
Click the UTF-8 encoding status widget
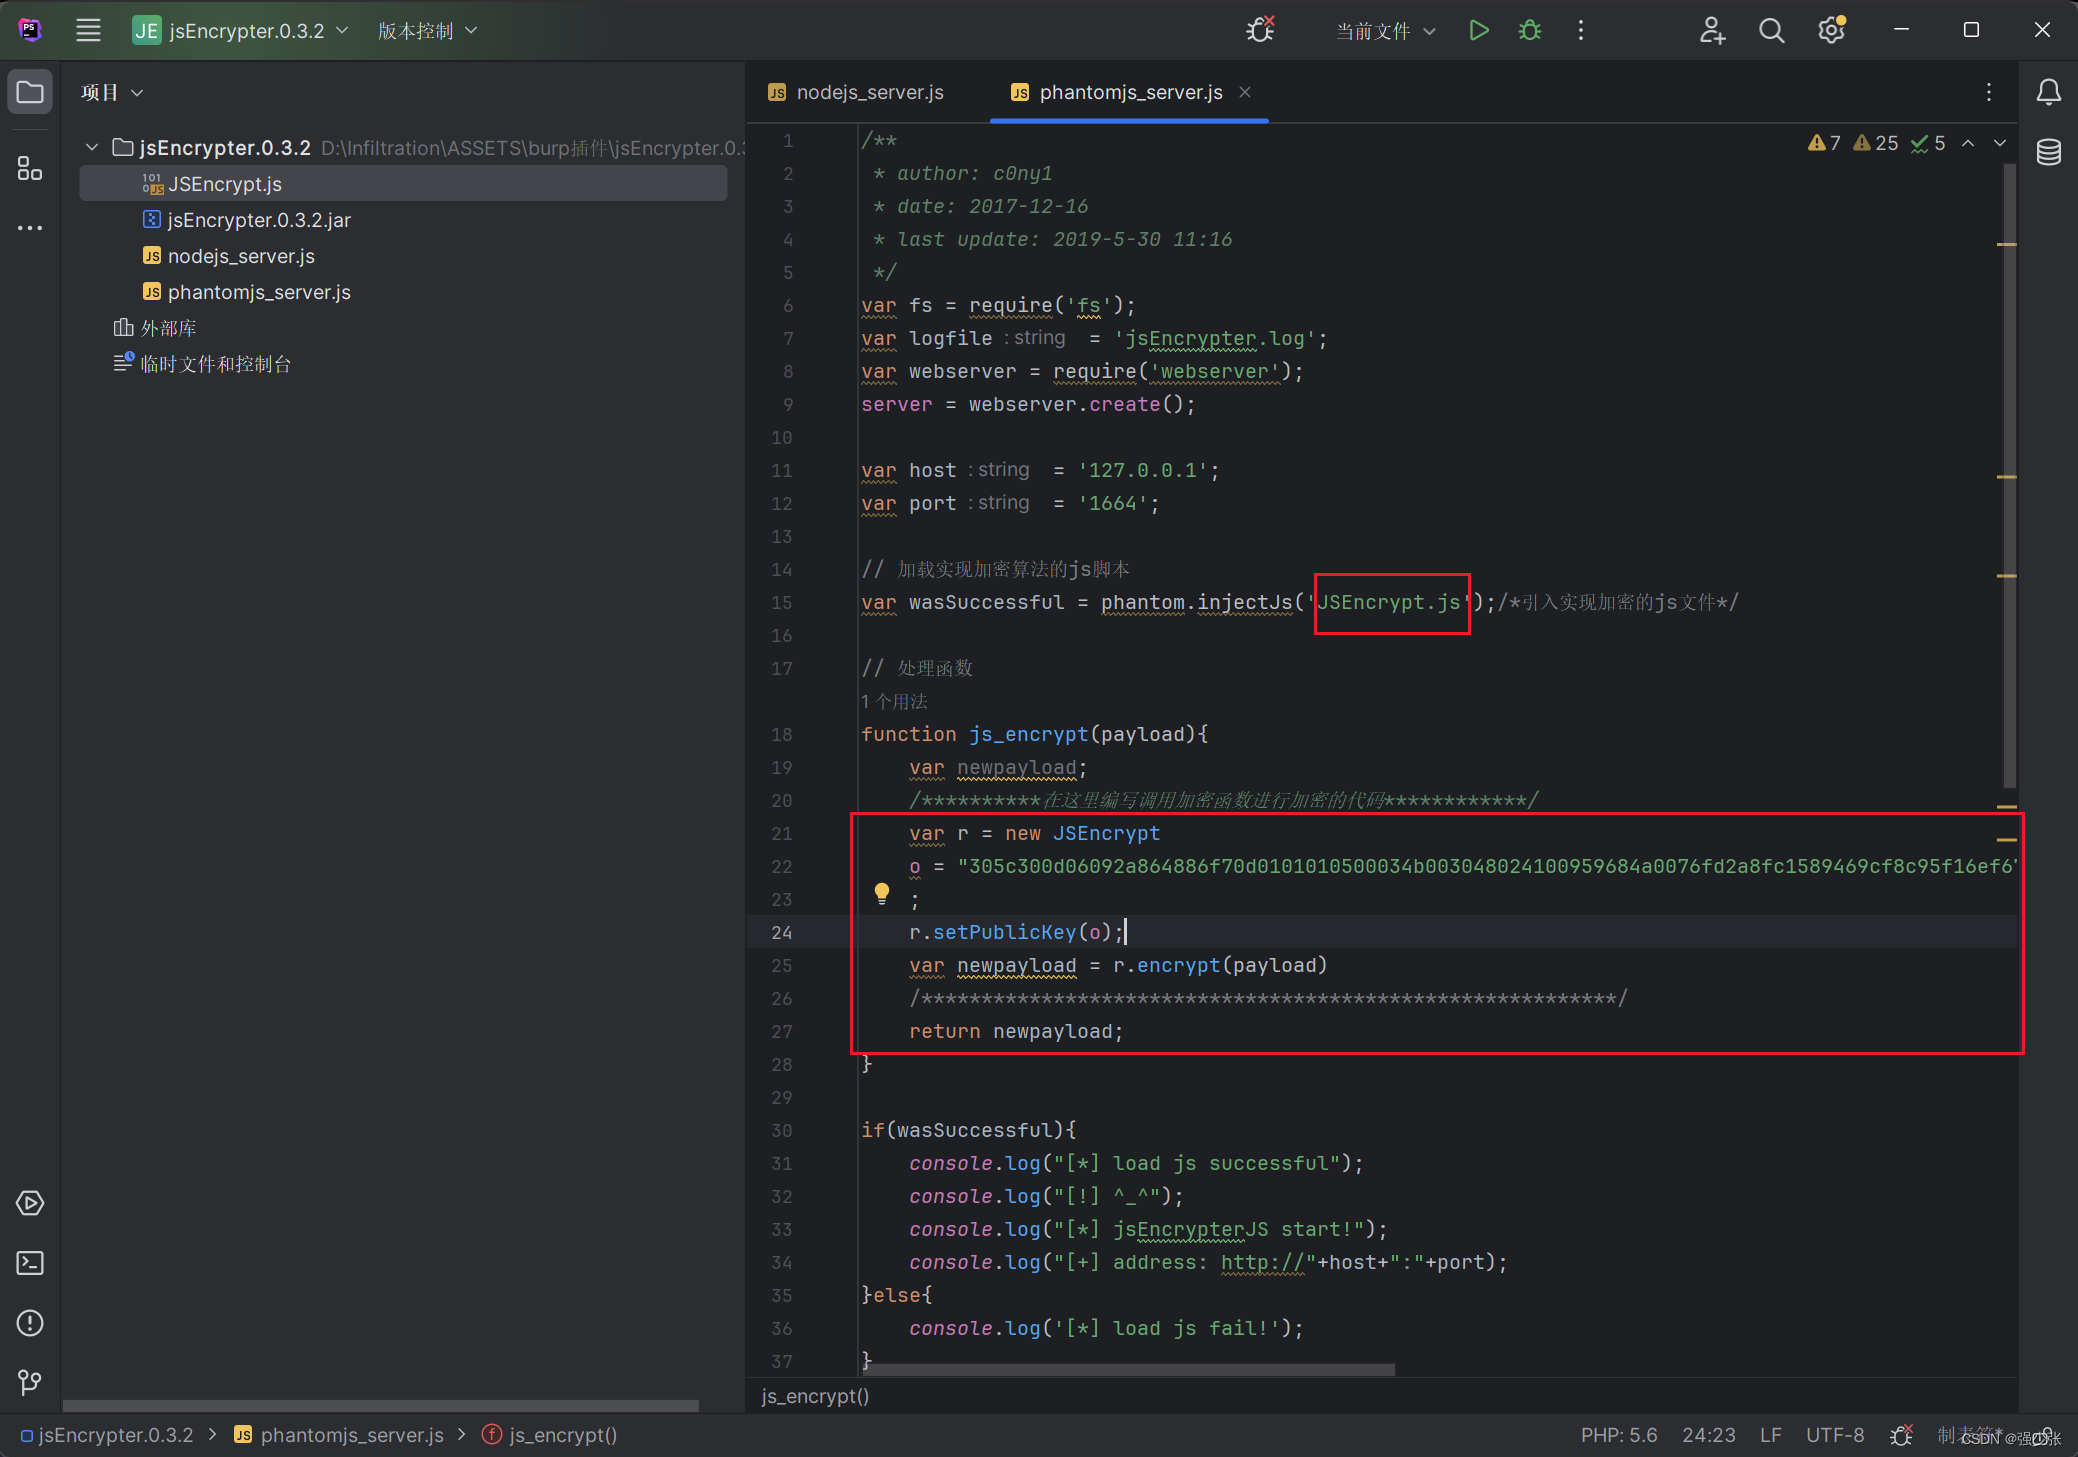coord(1834,1435)
